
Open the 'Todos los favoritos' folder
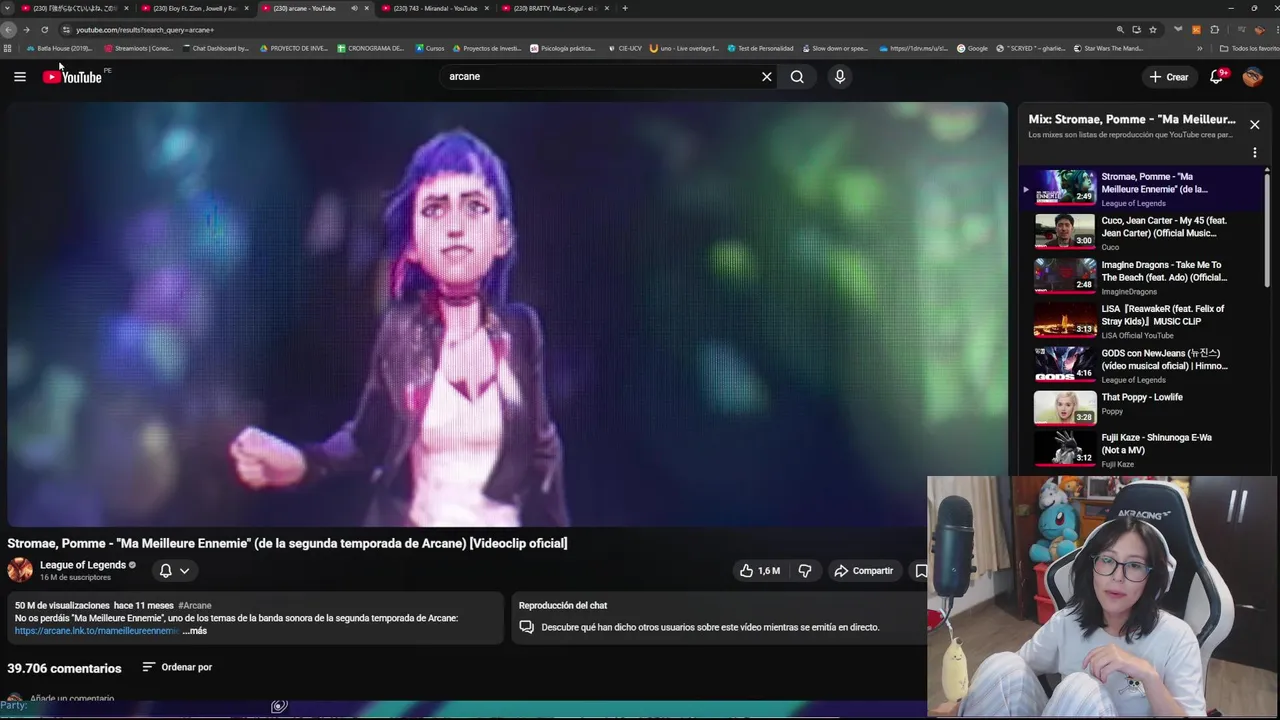tap(1249, 48)
